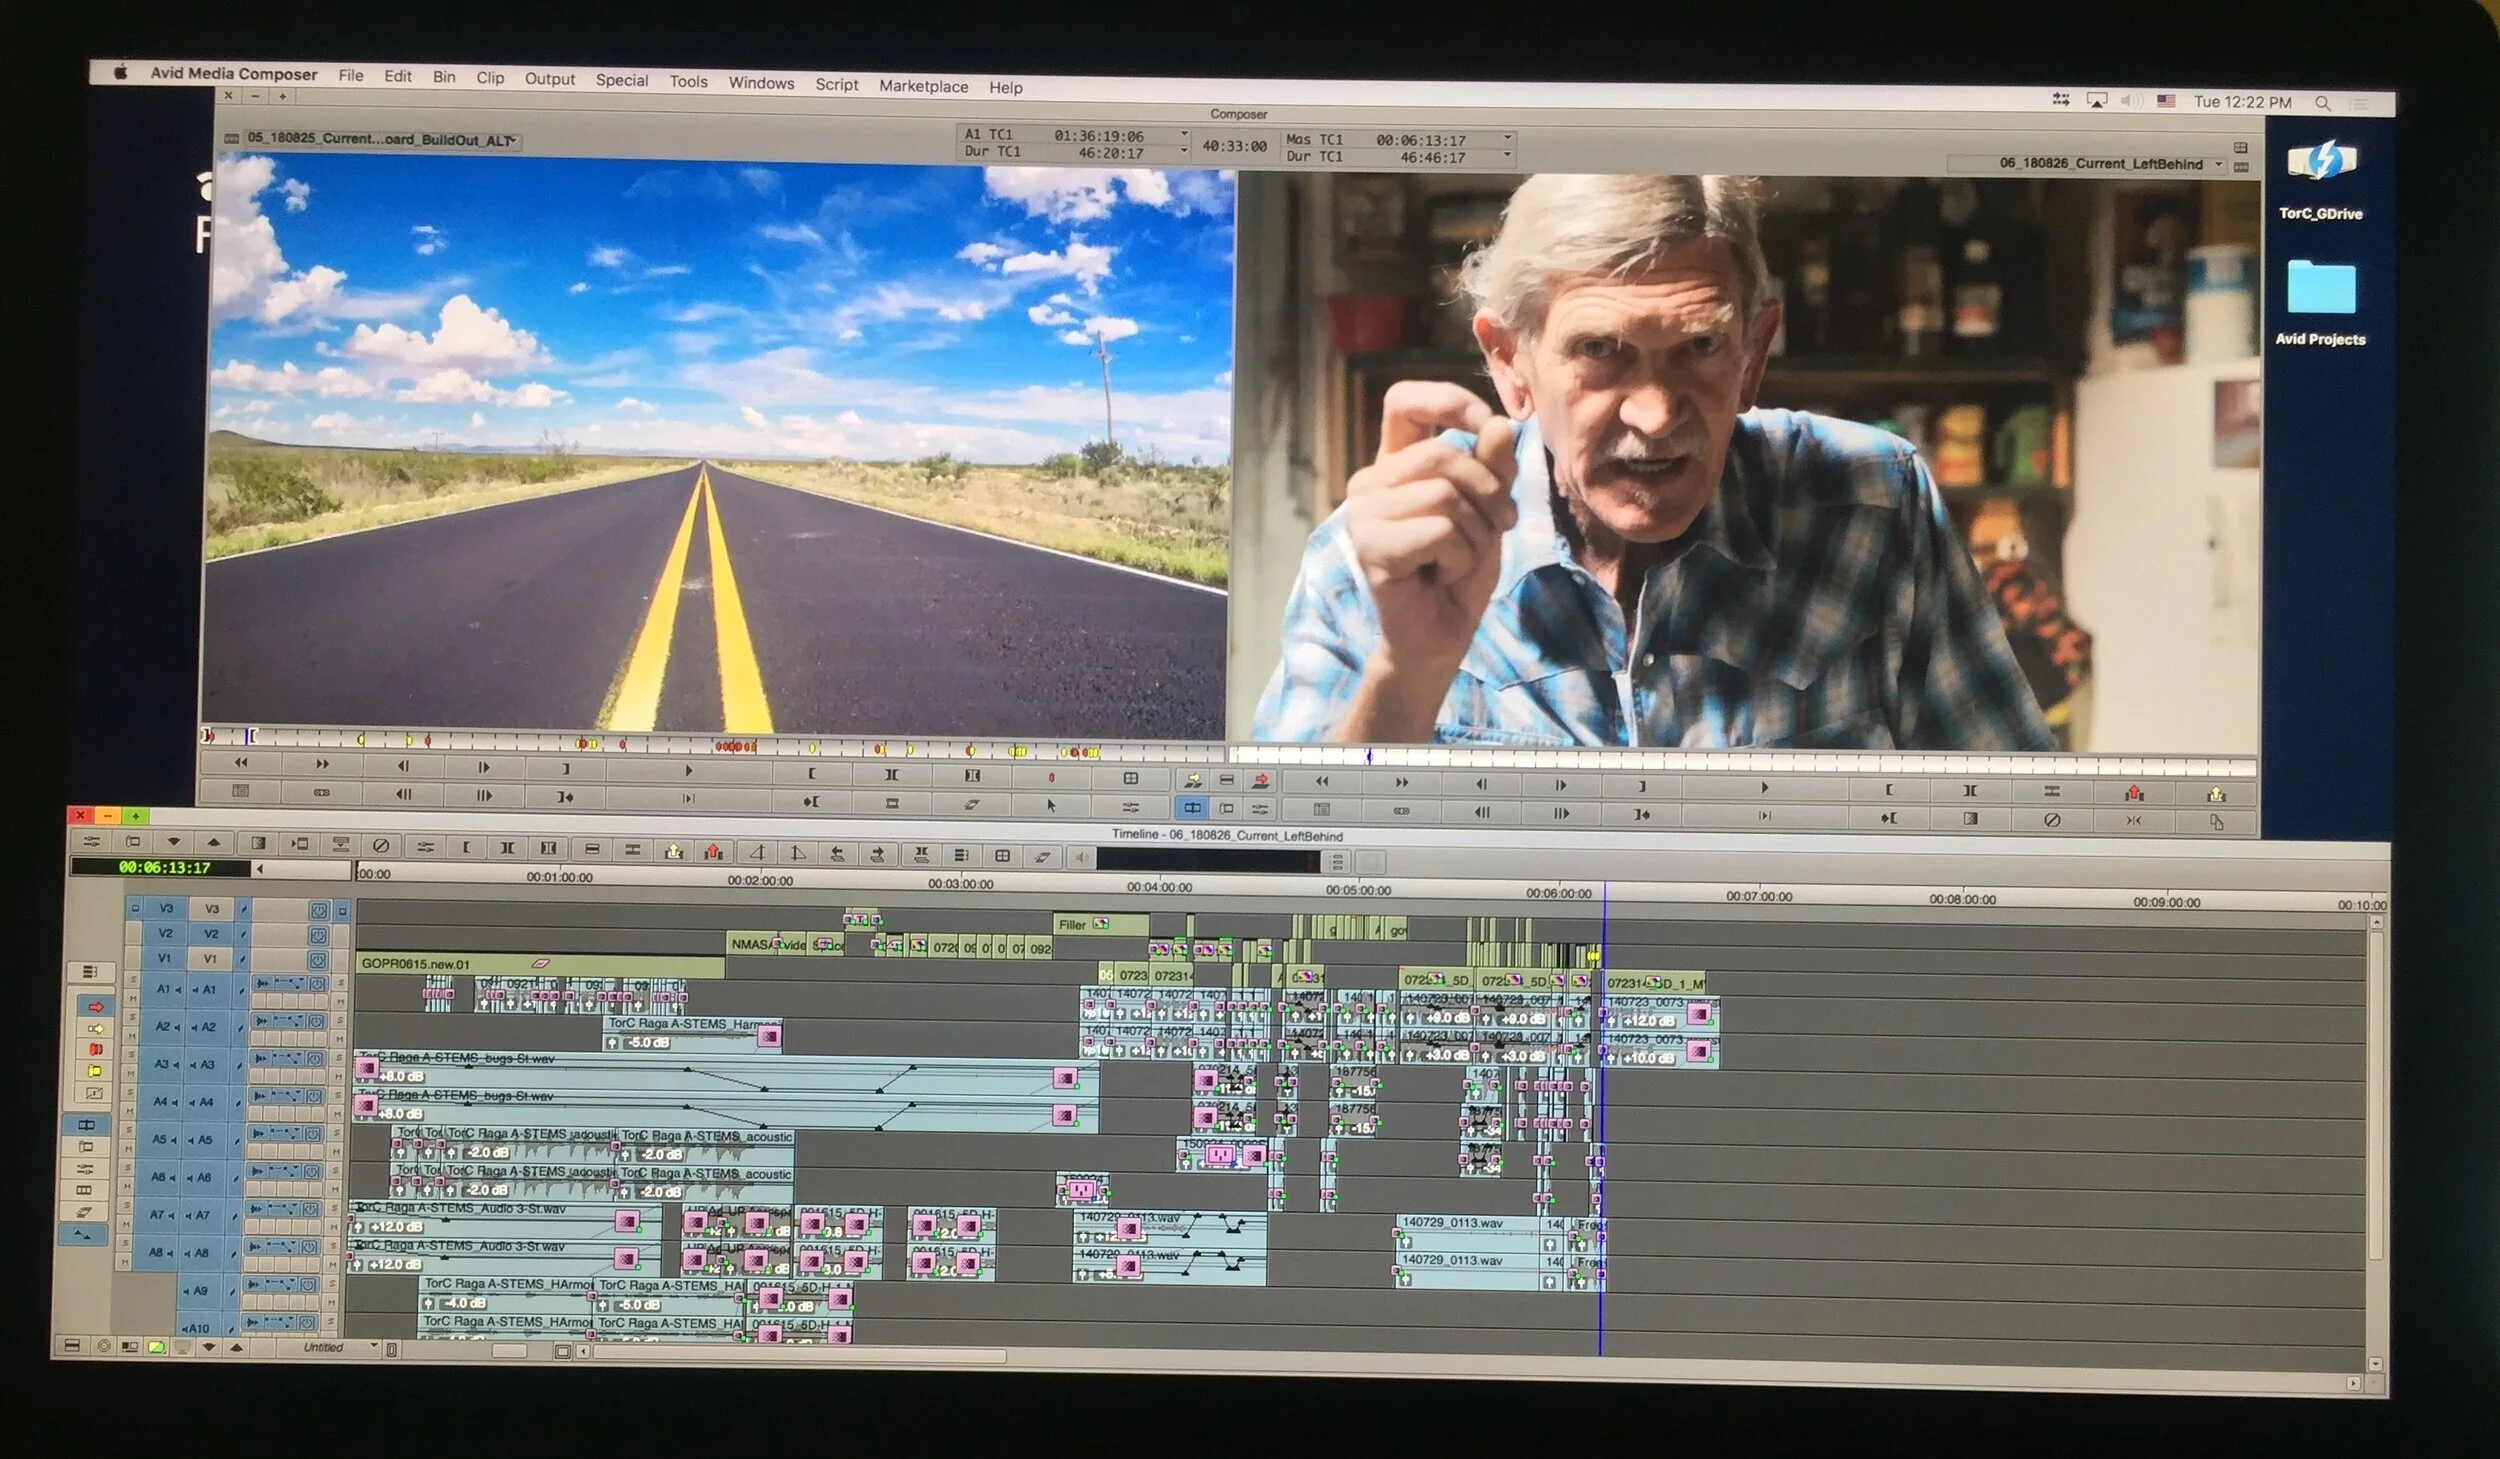
Task: Open the Clip menu
Action: click(490, 77)
